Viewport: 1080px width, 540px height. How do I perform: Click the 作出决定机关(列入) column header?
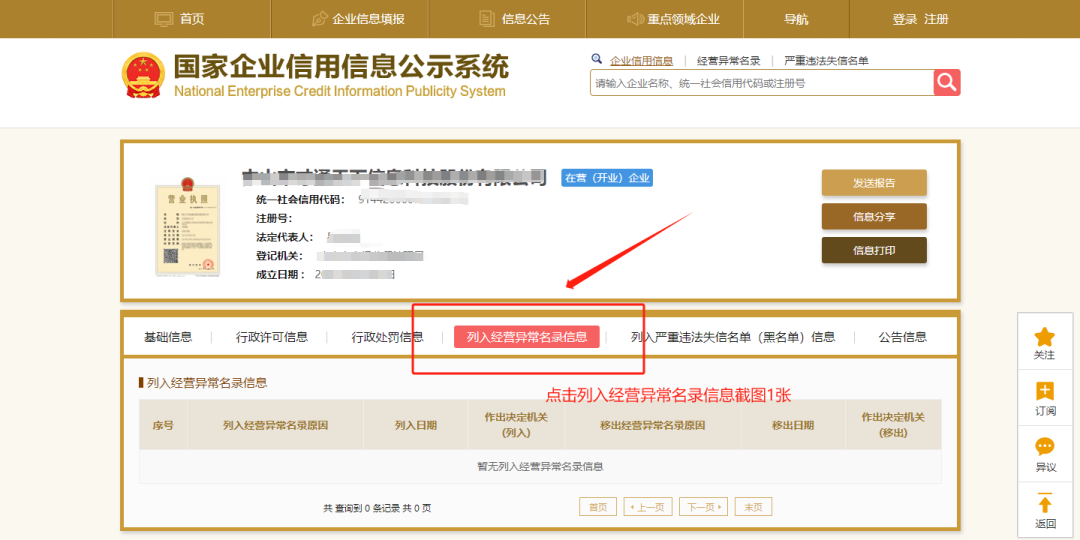516,425
